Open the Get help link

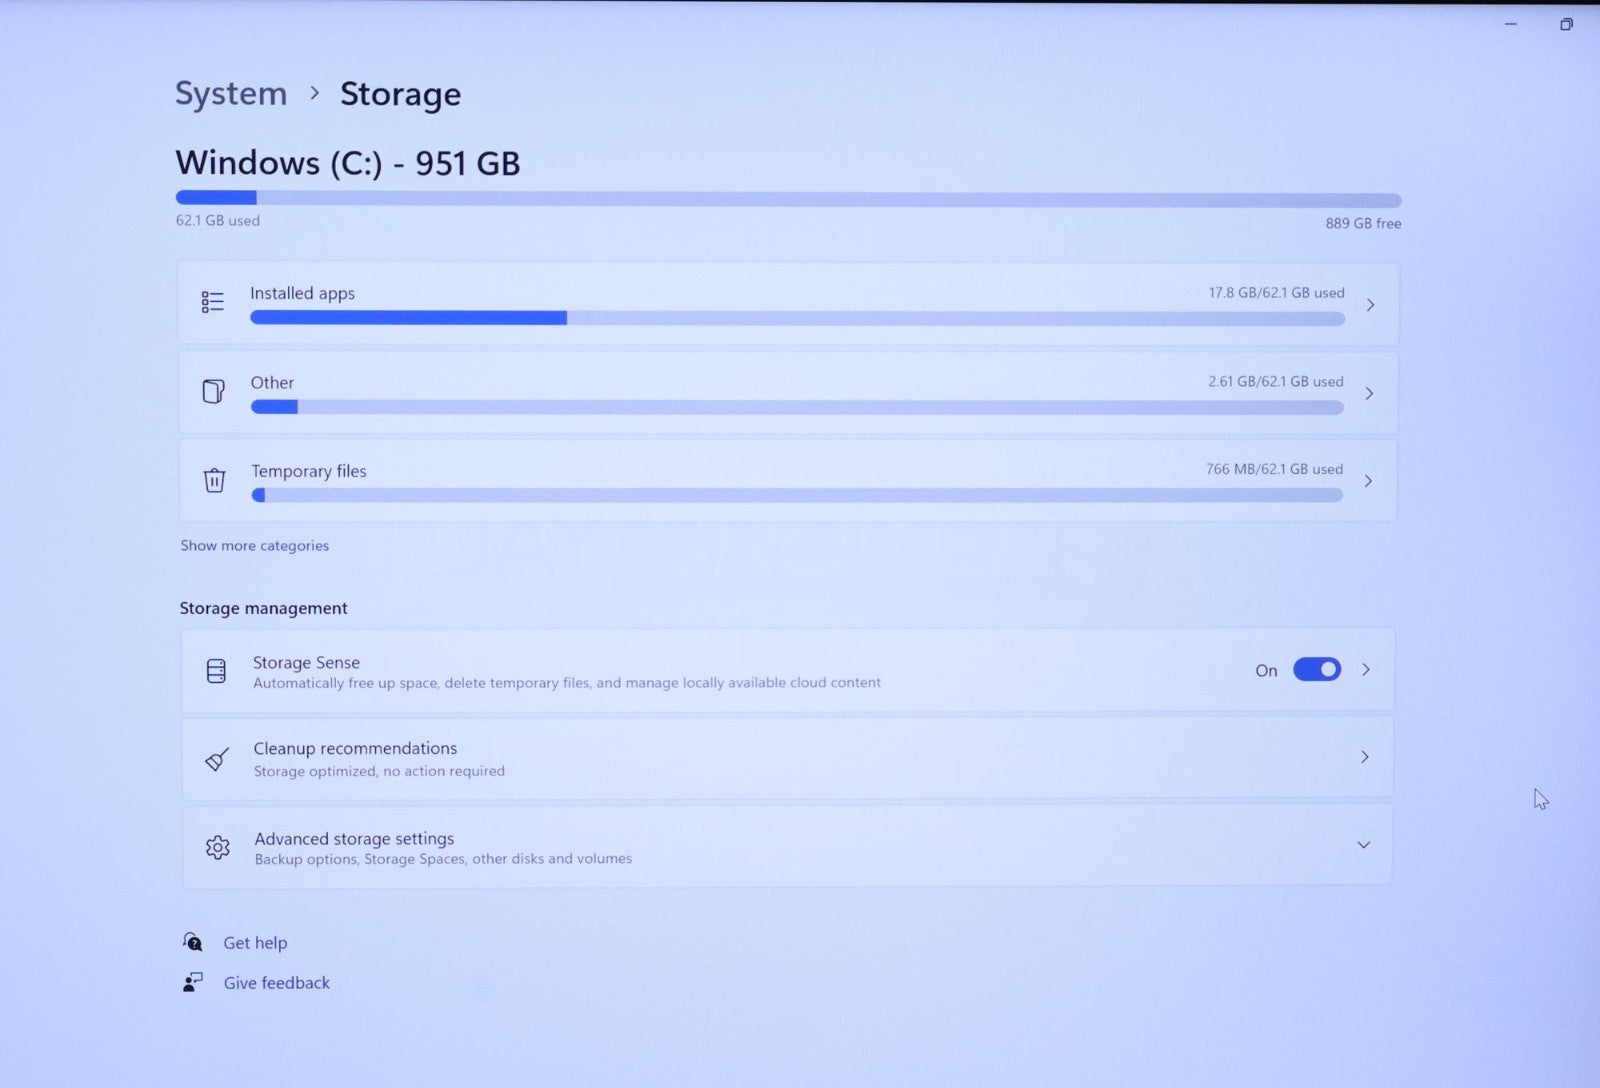pos(255,943)
